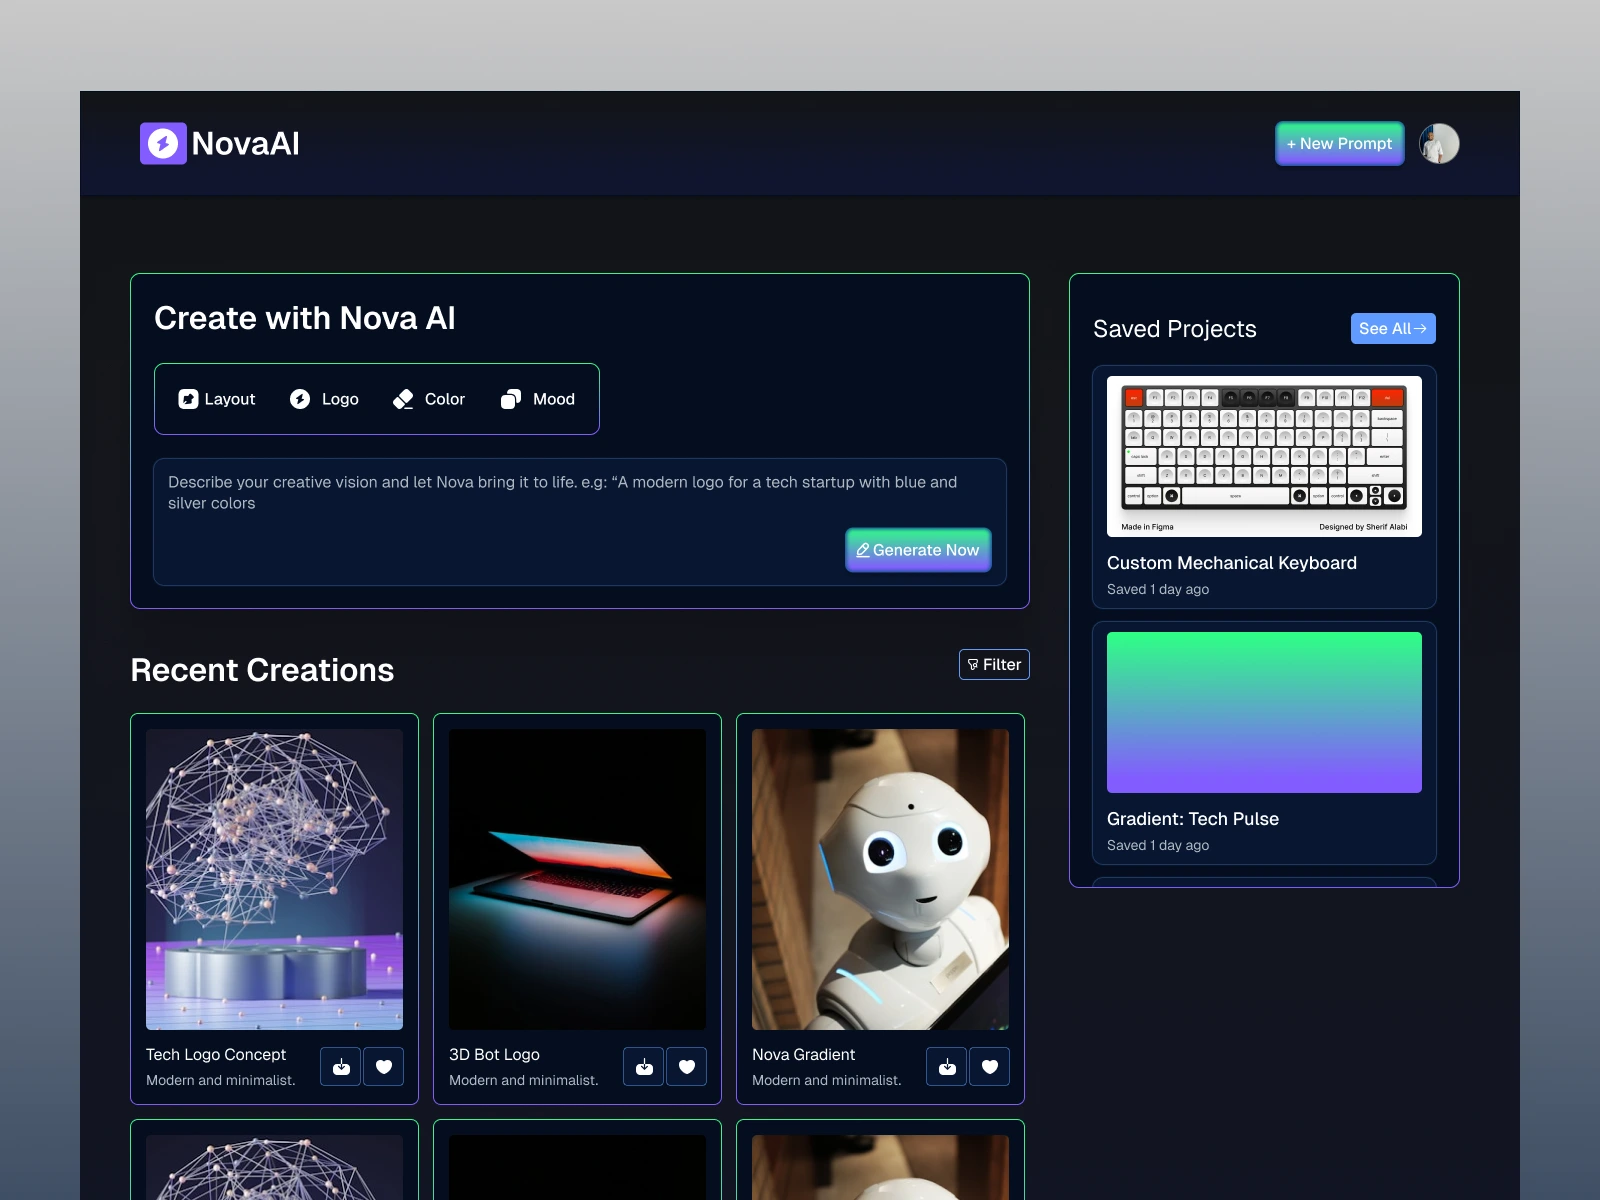This screenshot has height=1200, width=1600.
Task: Click 'Tech Logo Concept' card title
Action: 216,1054
